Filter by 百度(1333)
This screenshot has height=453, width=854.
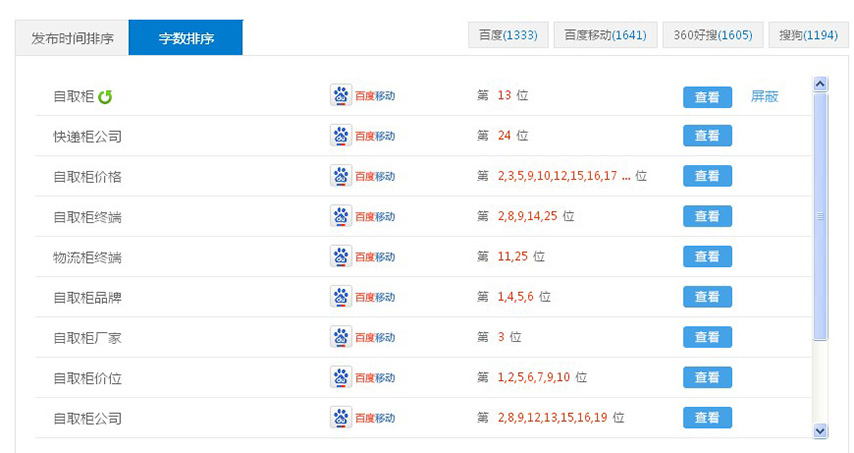click(x=508, y=35)
